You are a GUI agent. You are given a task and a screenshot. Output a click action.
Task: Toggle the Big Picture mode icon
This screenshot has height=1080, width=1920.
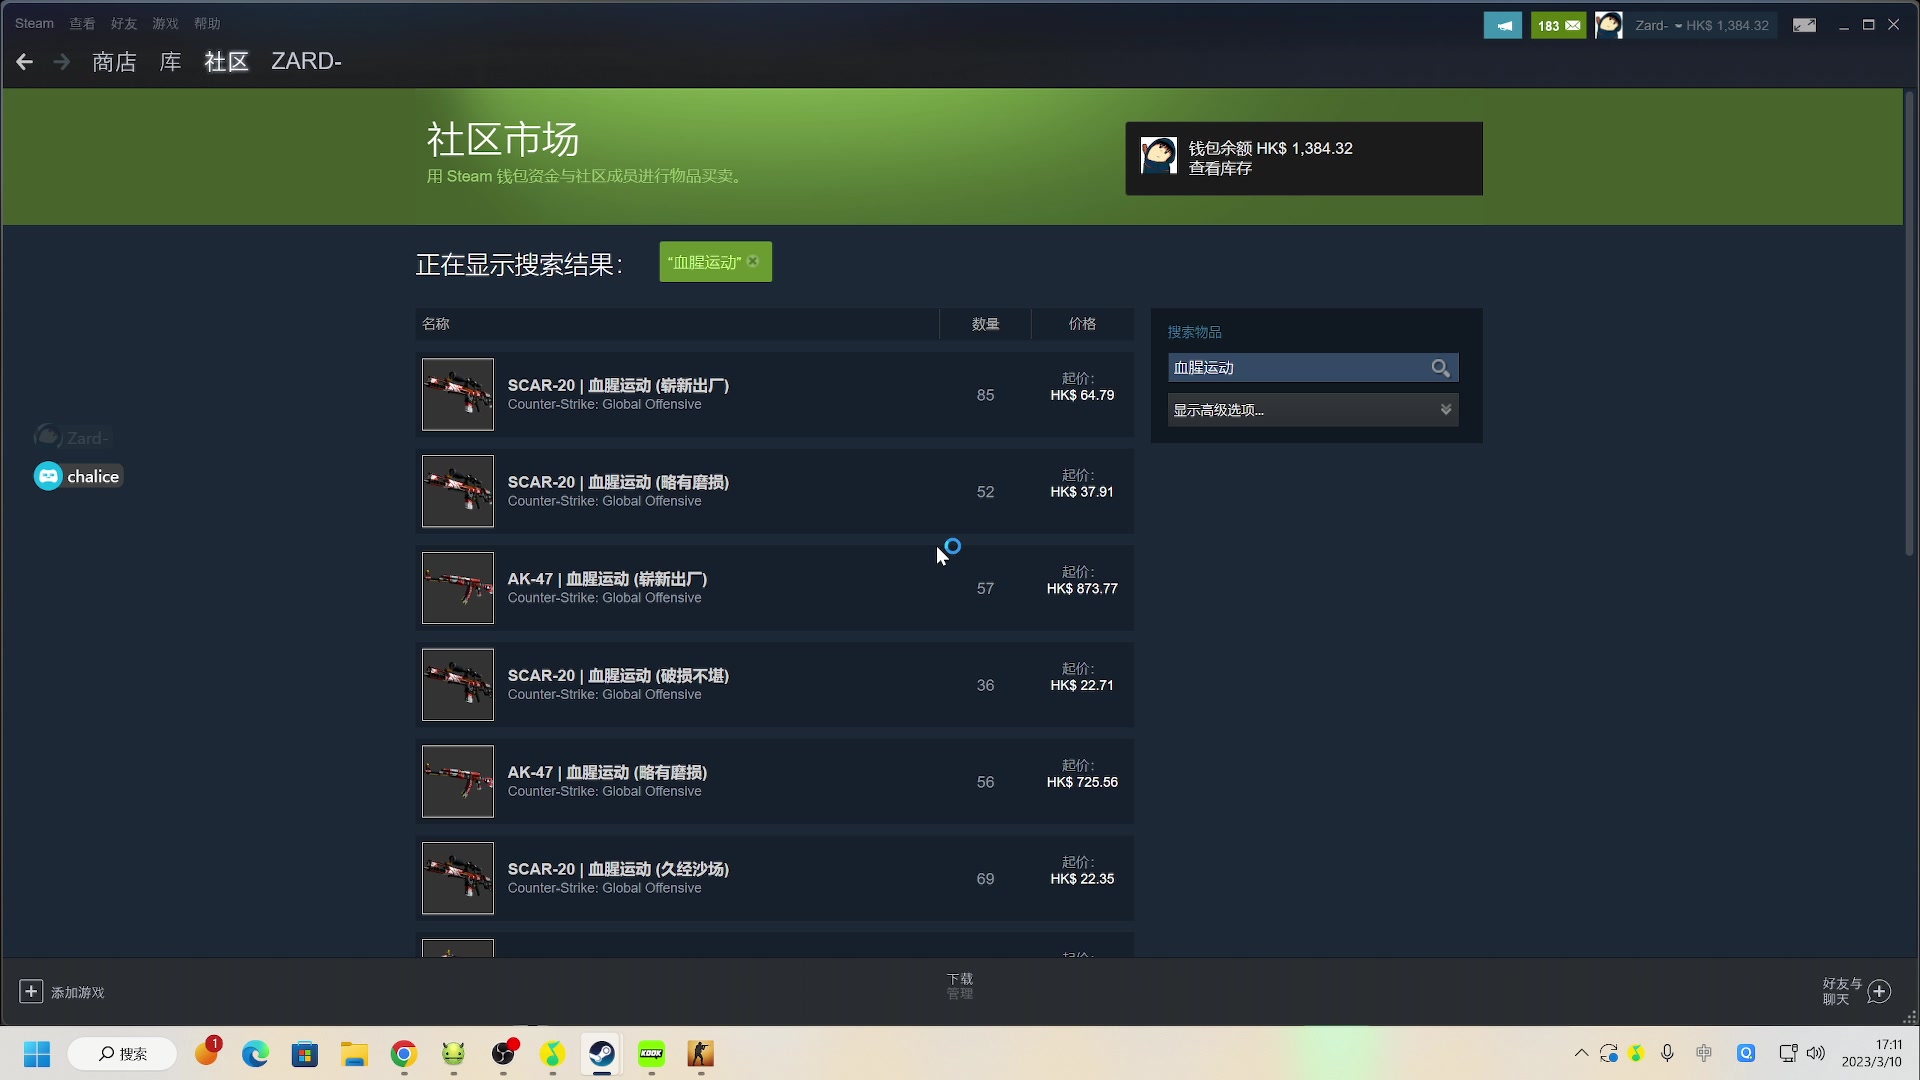click(1804, 25)
